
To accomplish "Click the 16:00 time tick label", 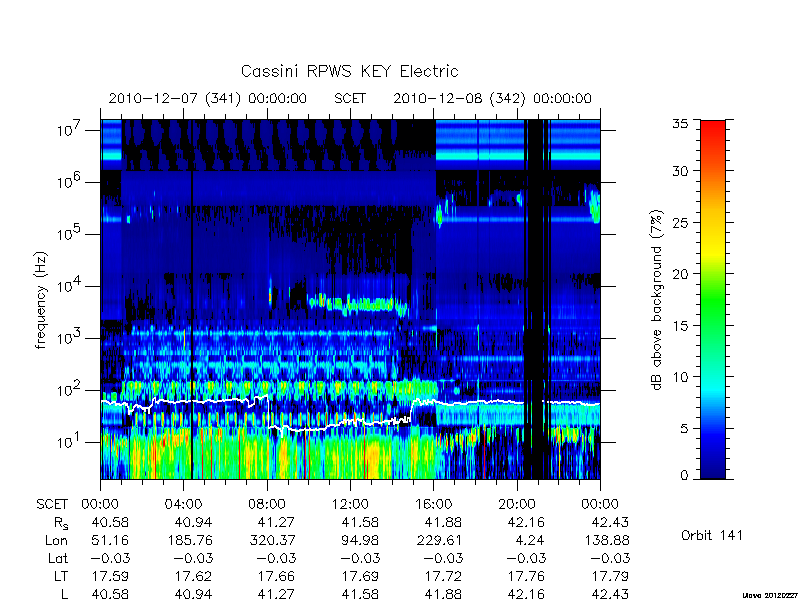I will [x=433, y=505].
